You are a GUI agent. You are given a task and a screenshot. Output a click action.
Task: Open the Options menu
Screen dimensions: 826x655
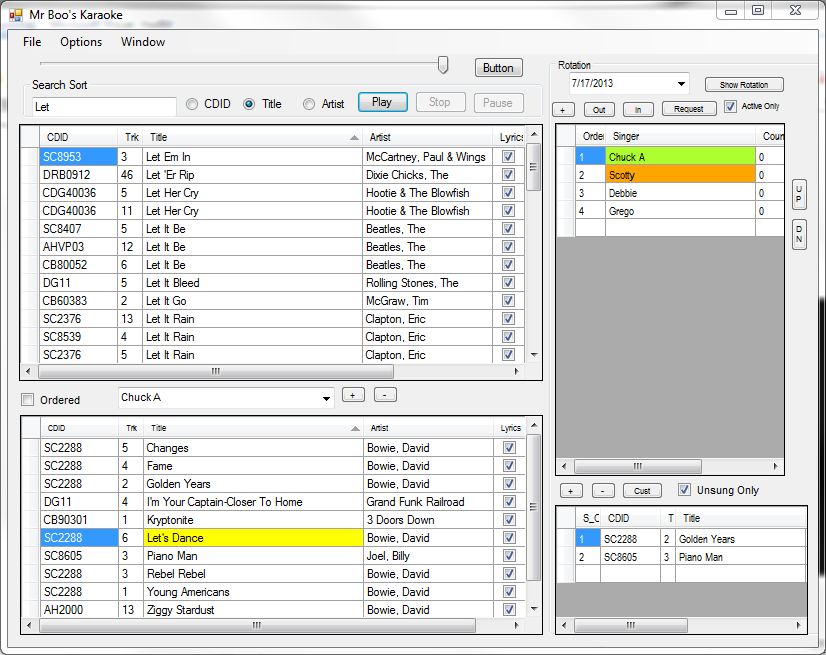pos(81,42)
